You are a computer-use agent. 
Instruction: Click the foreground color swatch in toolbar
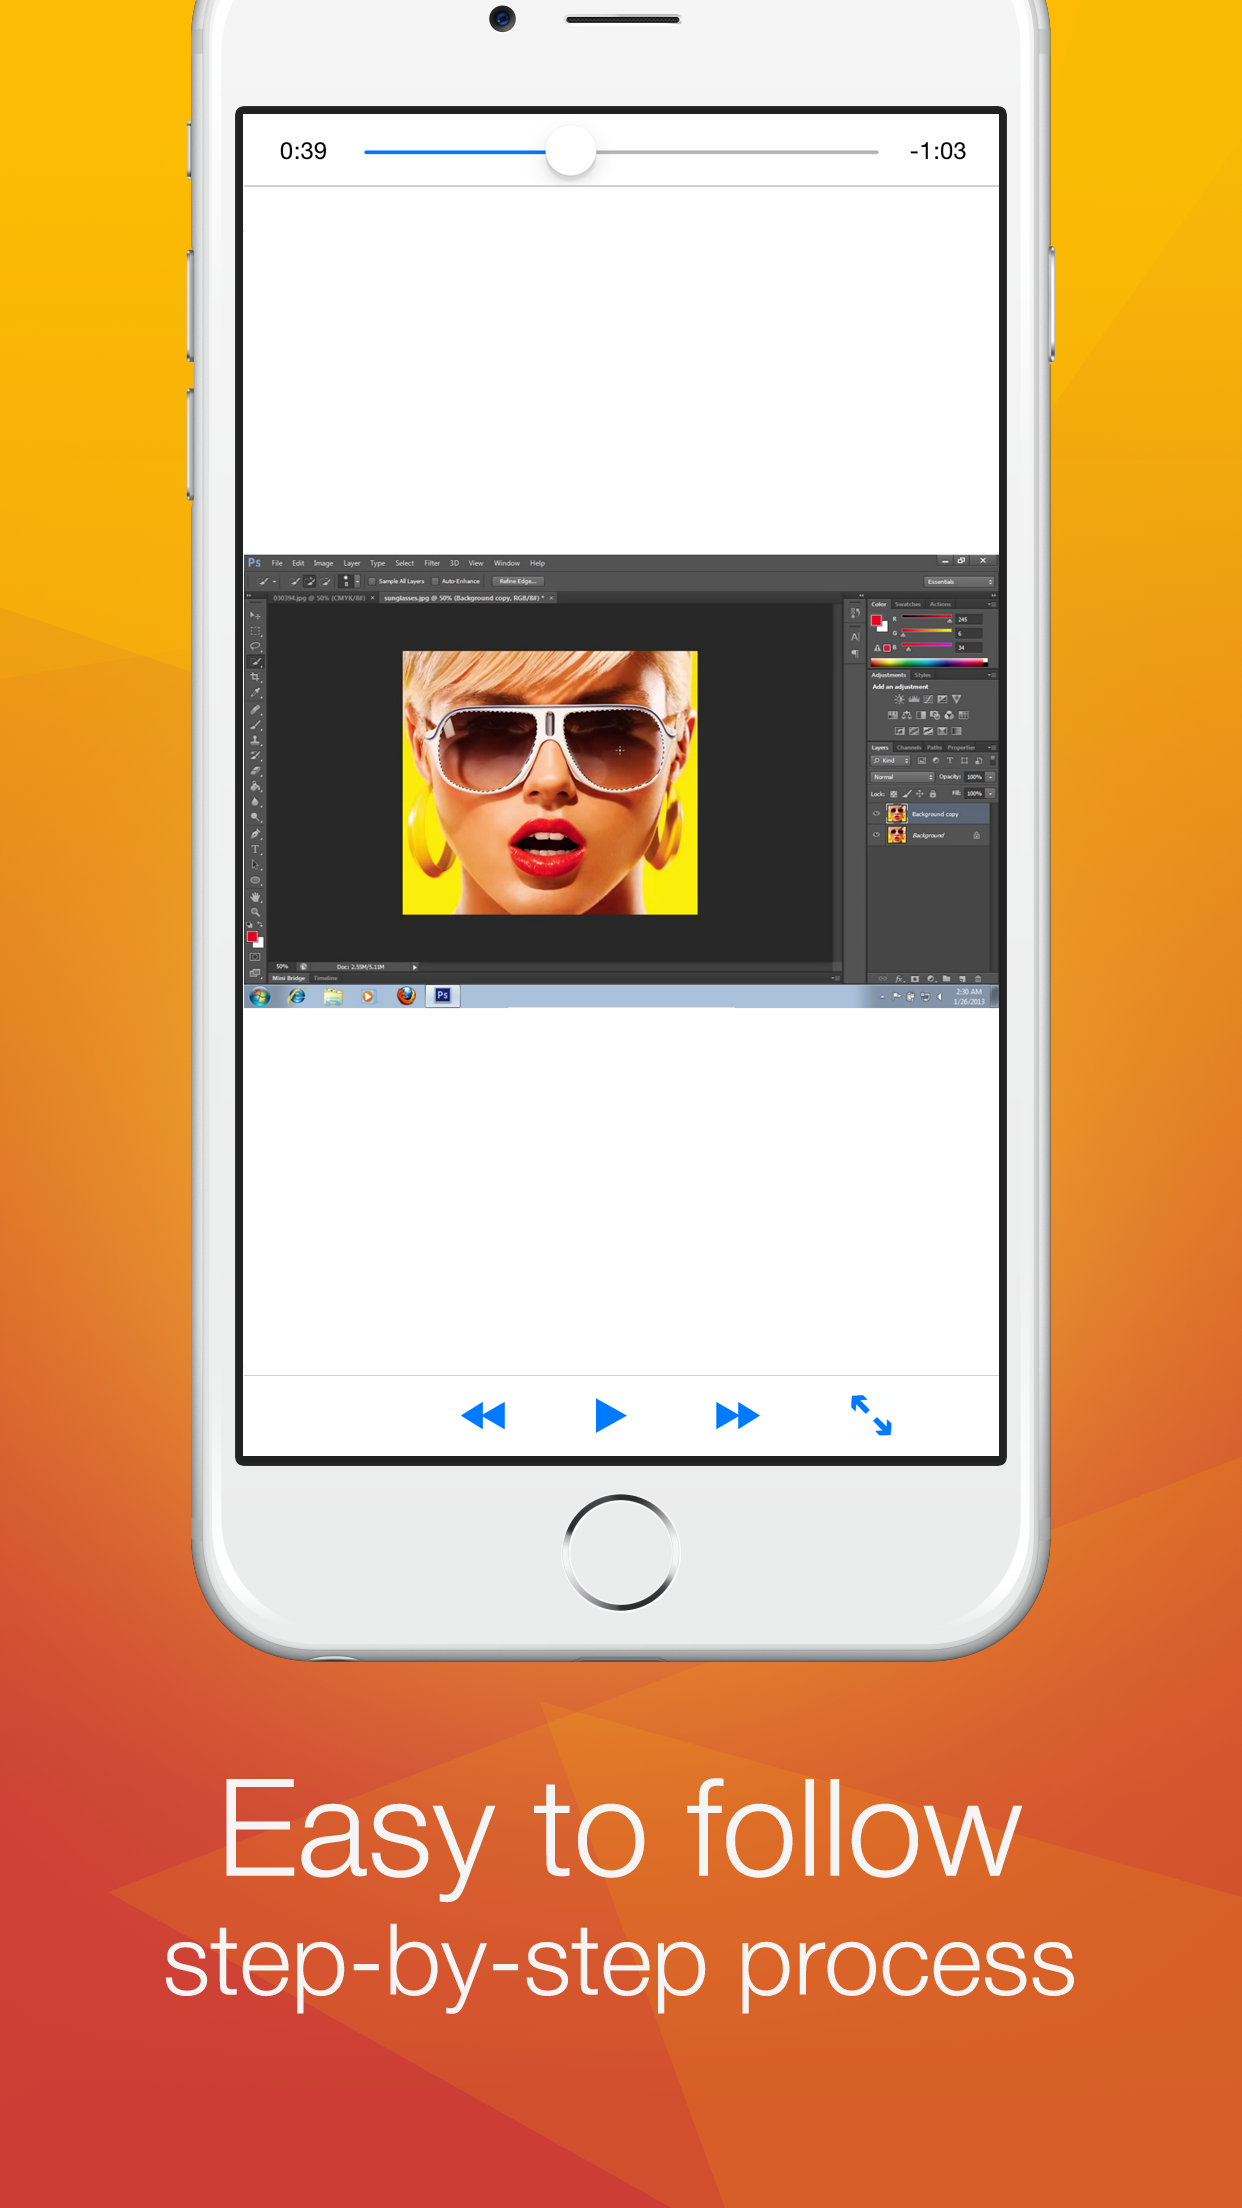[252, 936]
